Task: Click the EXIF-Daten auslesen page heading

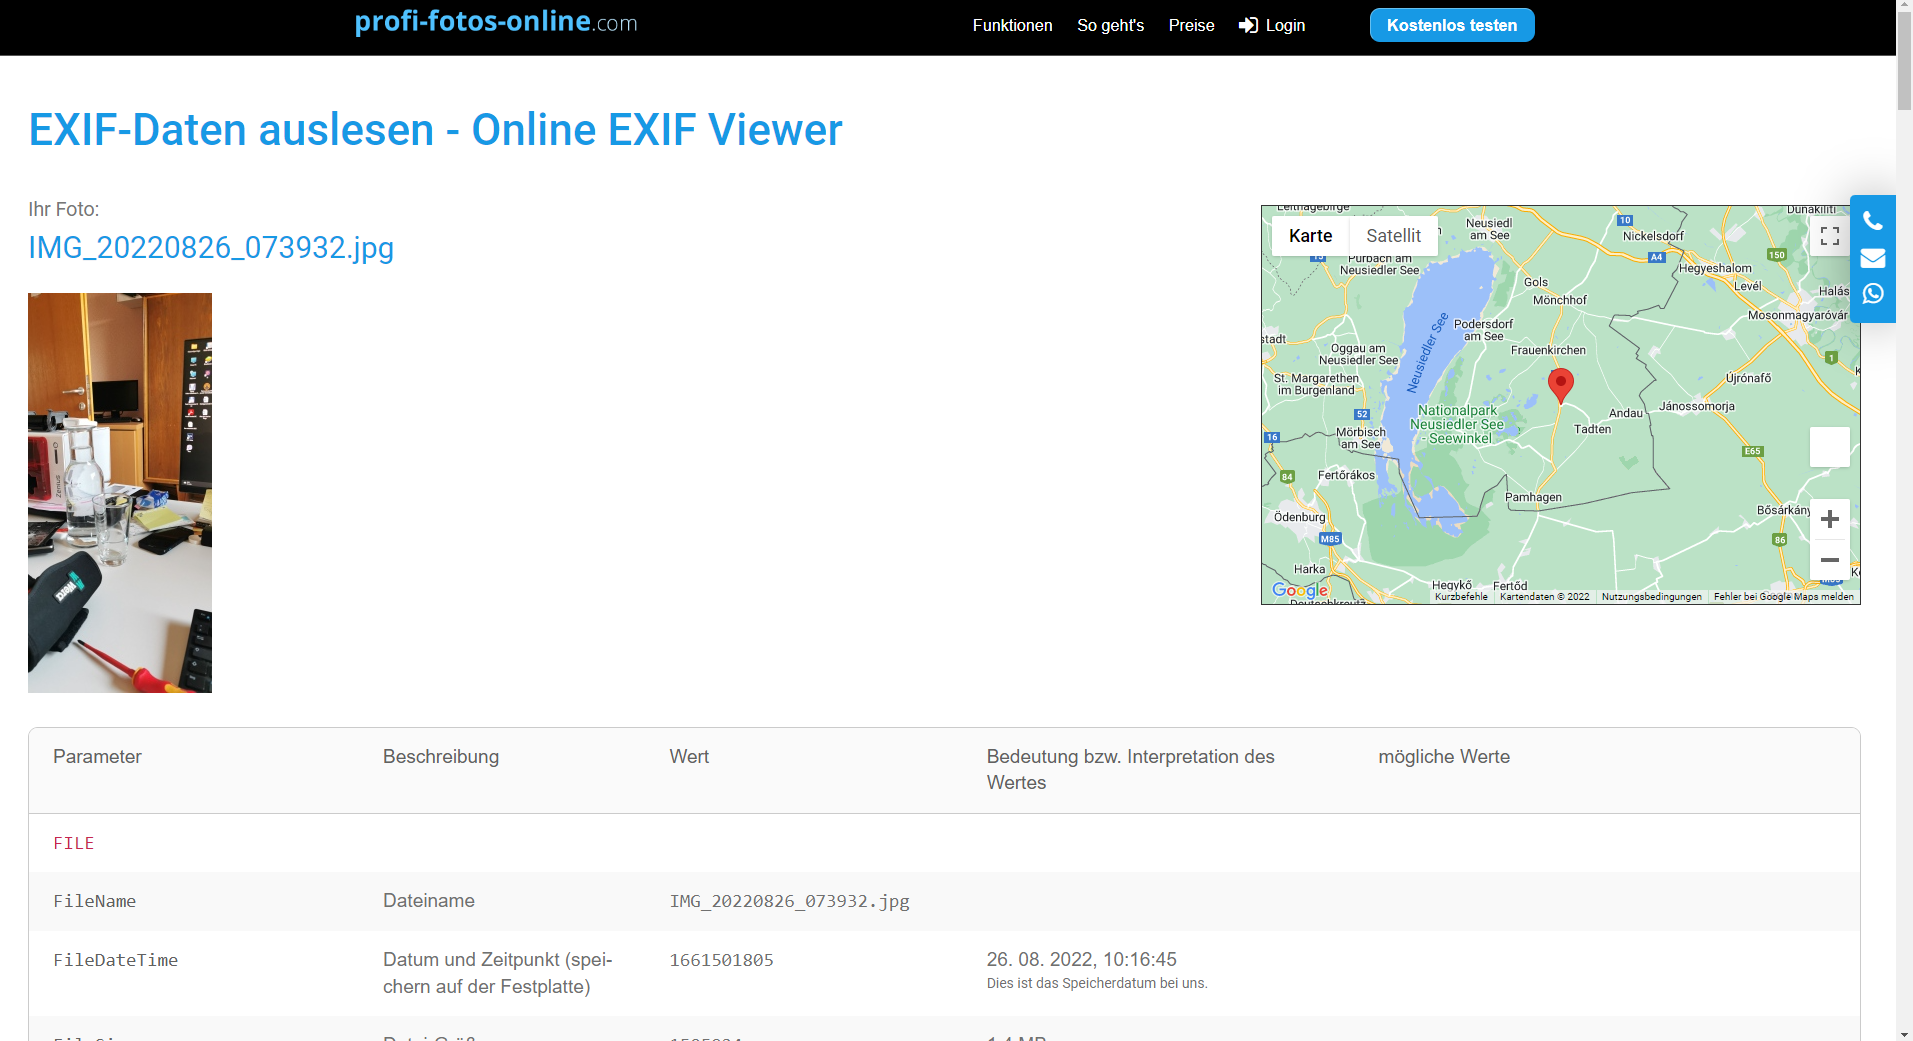Action: [x=435, y=130]
